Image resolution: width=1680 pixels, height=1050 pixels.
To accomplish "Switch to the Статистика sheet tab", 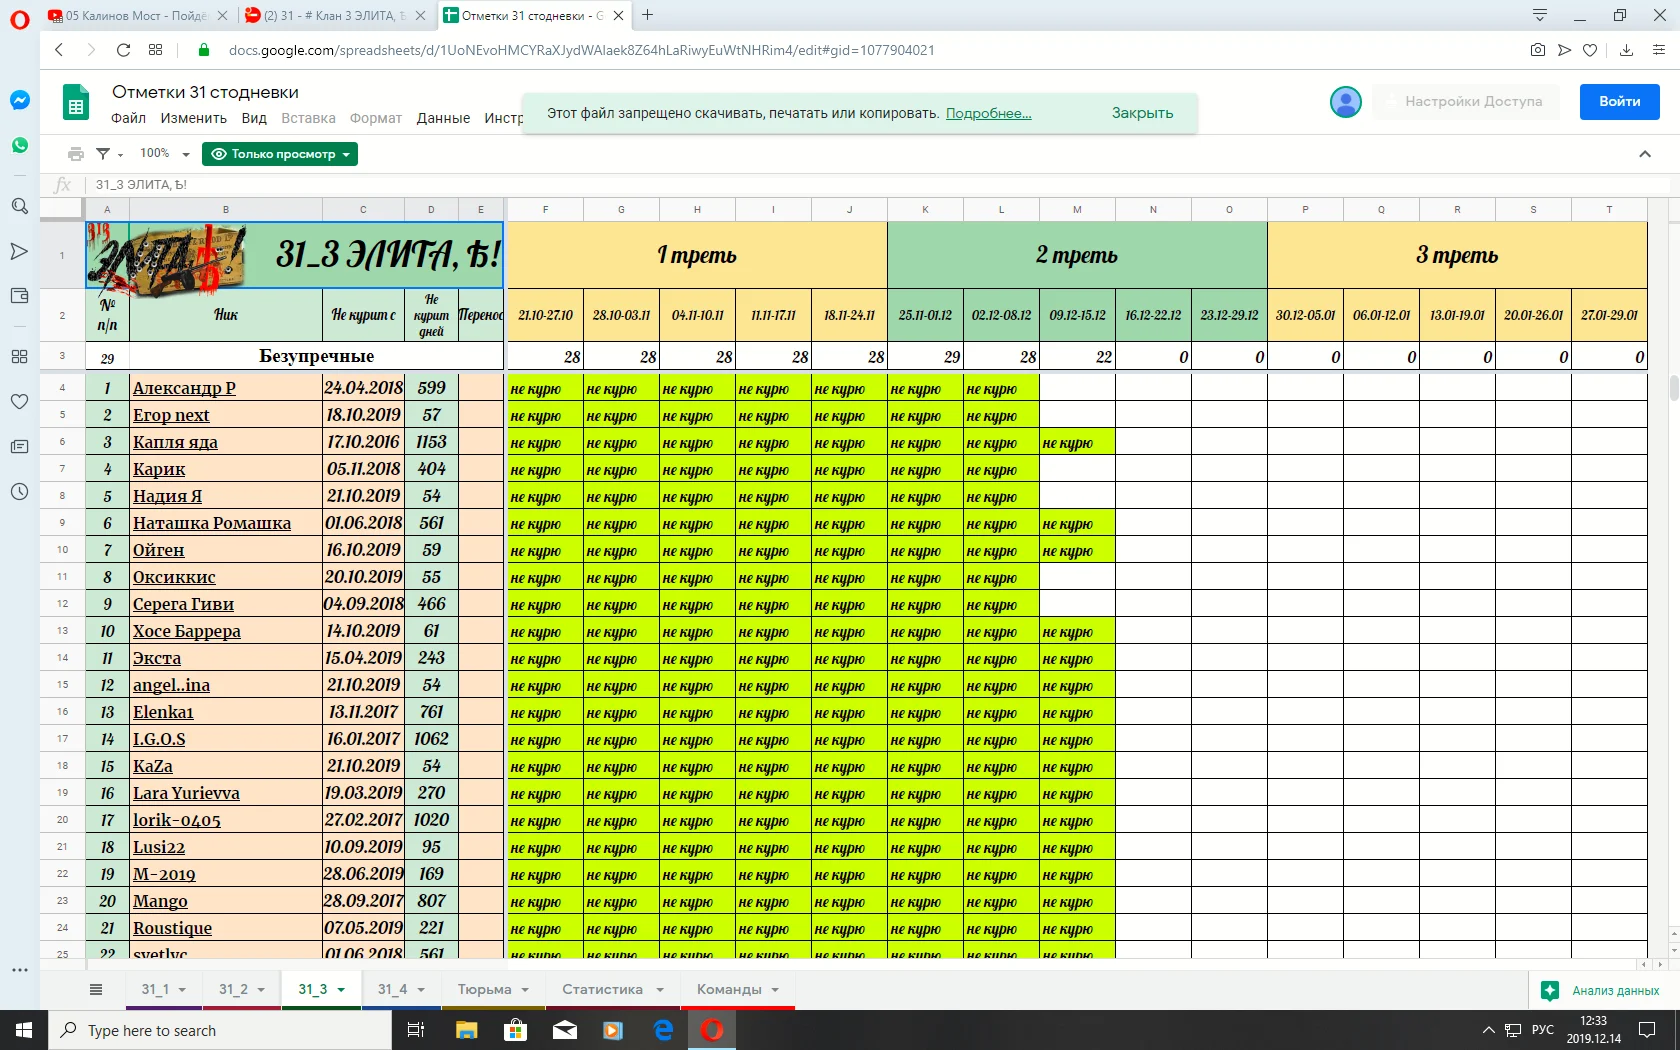I will (603, 989).
